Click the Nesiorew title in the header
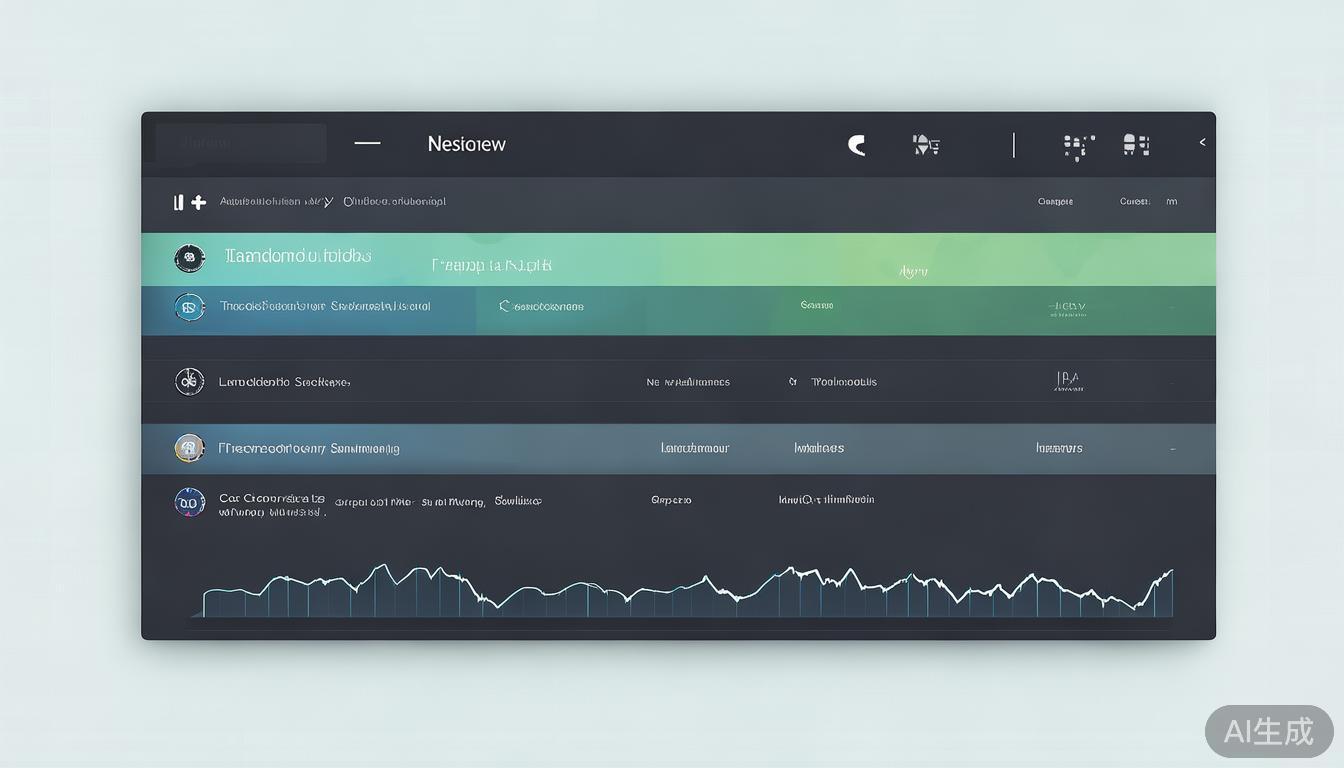Viewport: 1344px width, 768px height. (x=466, y=144)
